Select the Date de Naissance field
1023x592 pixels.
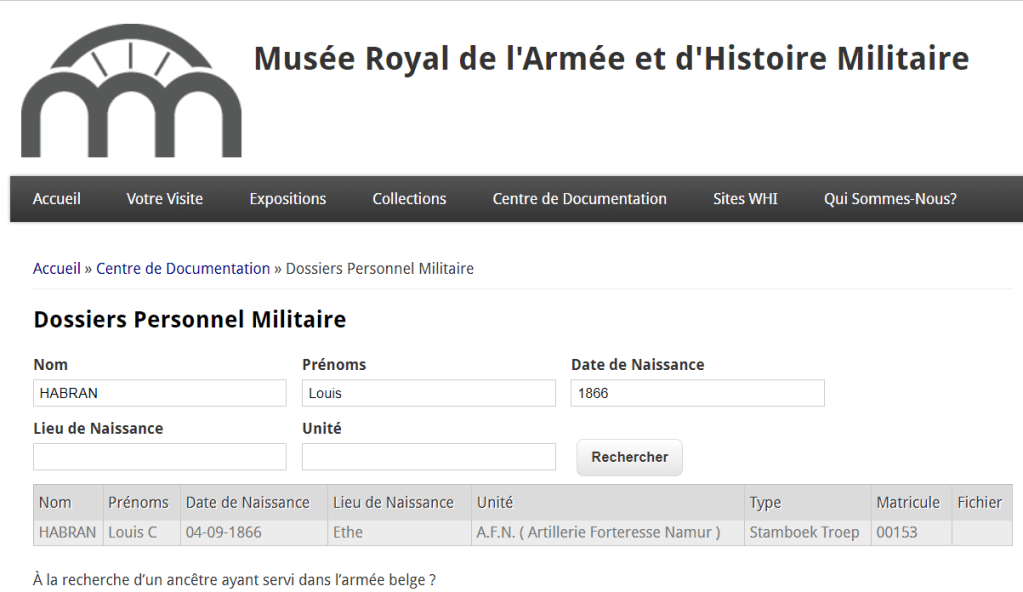pos(697,393)
